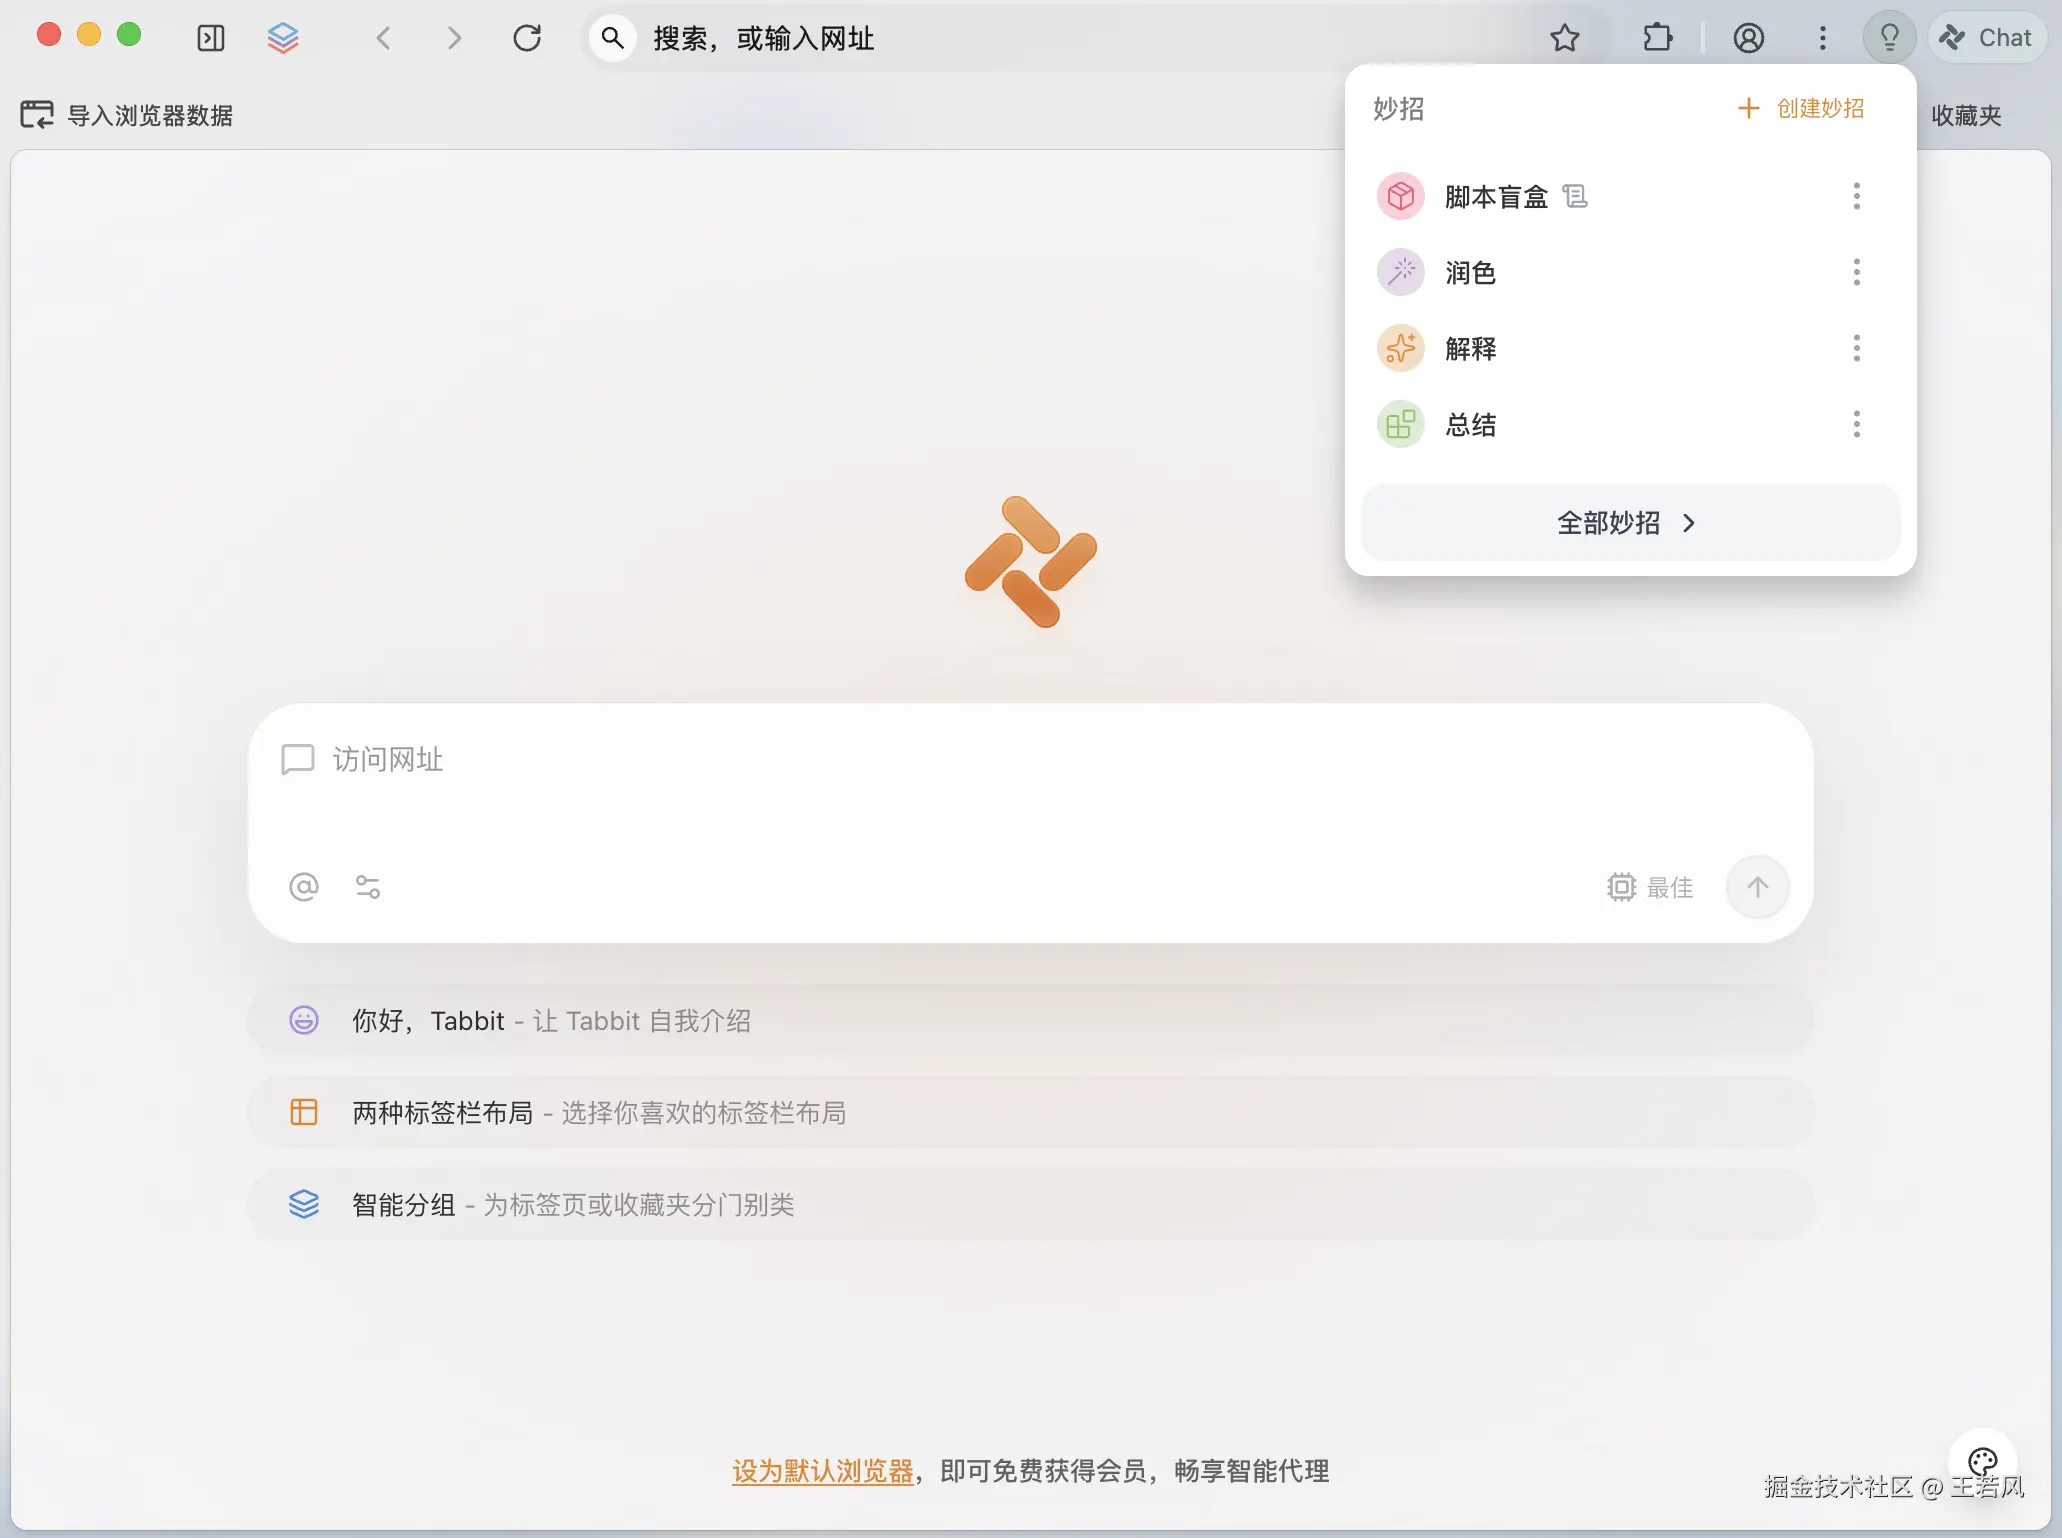Screen dimensions: 2062x1538
Task: Toggle the Chat side panel
Action: [1986, 38]
